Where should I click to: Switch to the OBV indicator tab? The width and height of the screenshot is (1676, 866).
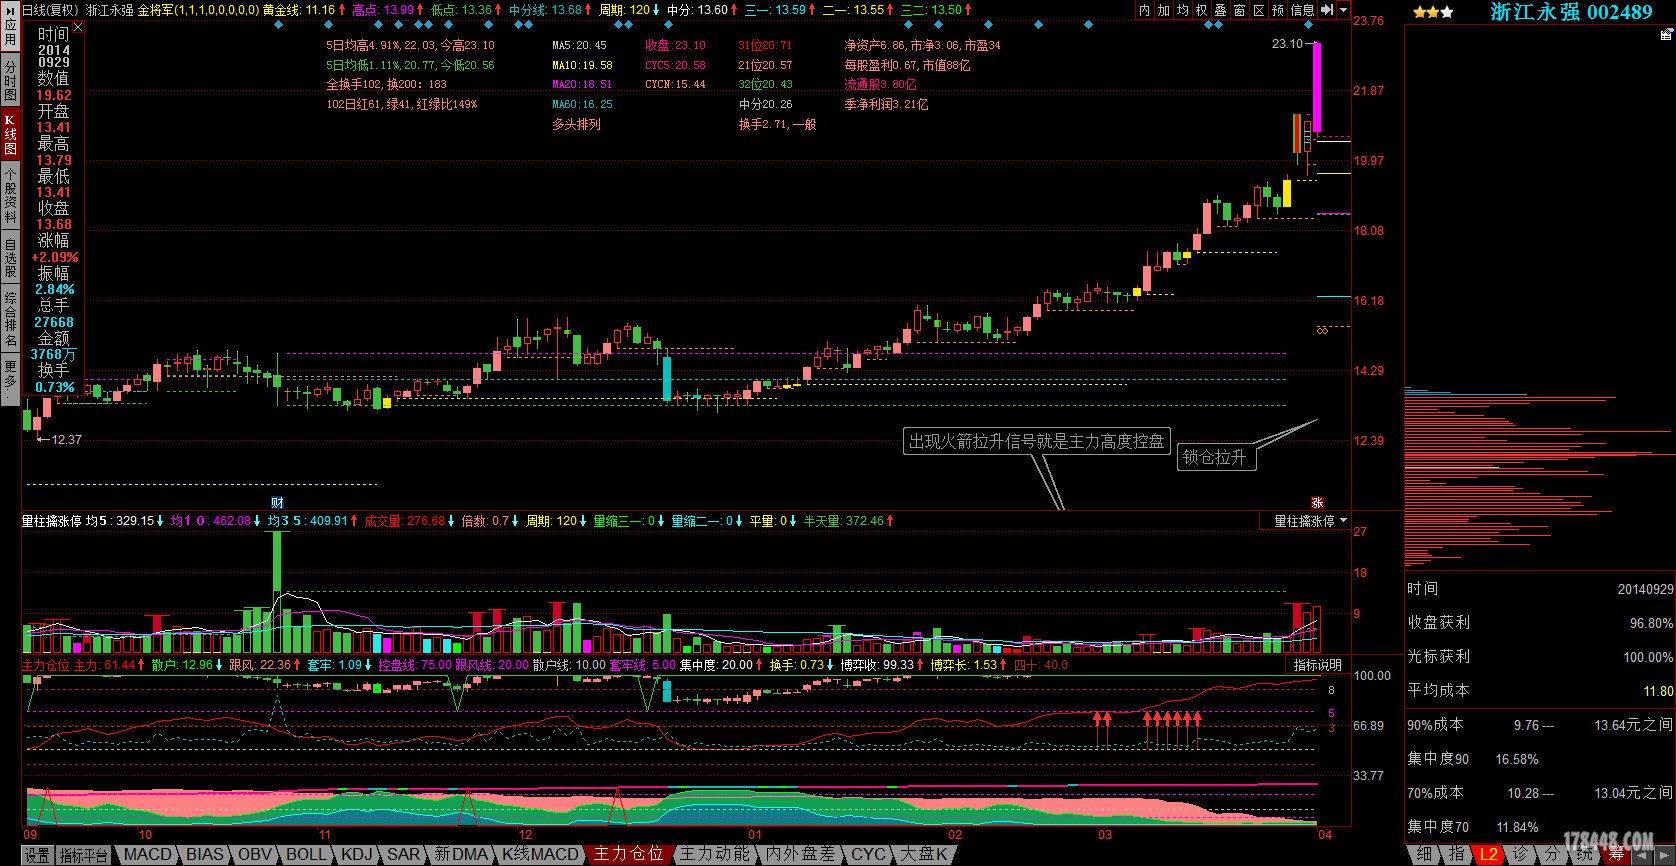pyautogui.click(x=255, y=855)
